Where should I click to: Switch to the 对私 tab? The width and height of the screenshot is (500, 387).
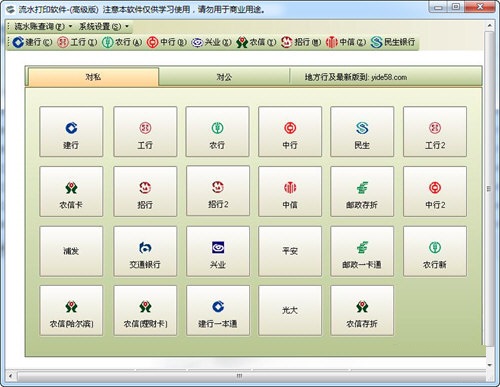(x=93, y=77)
